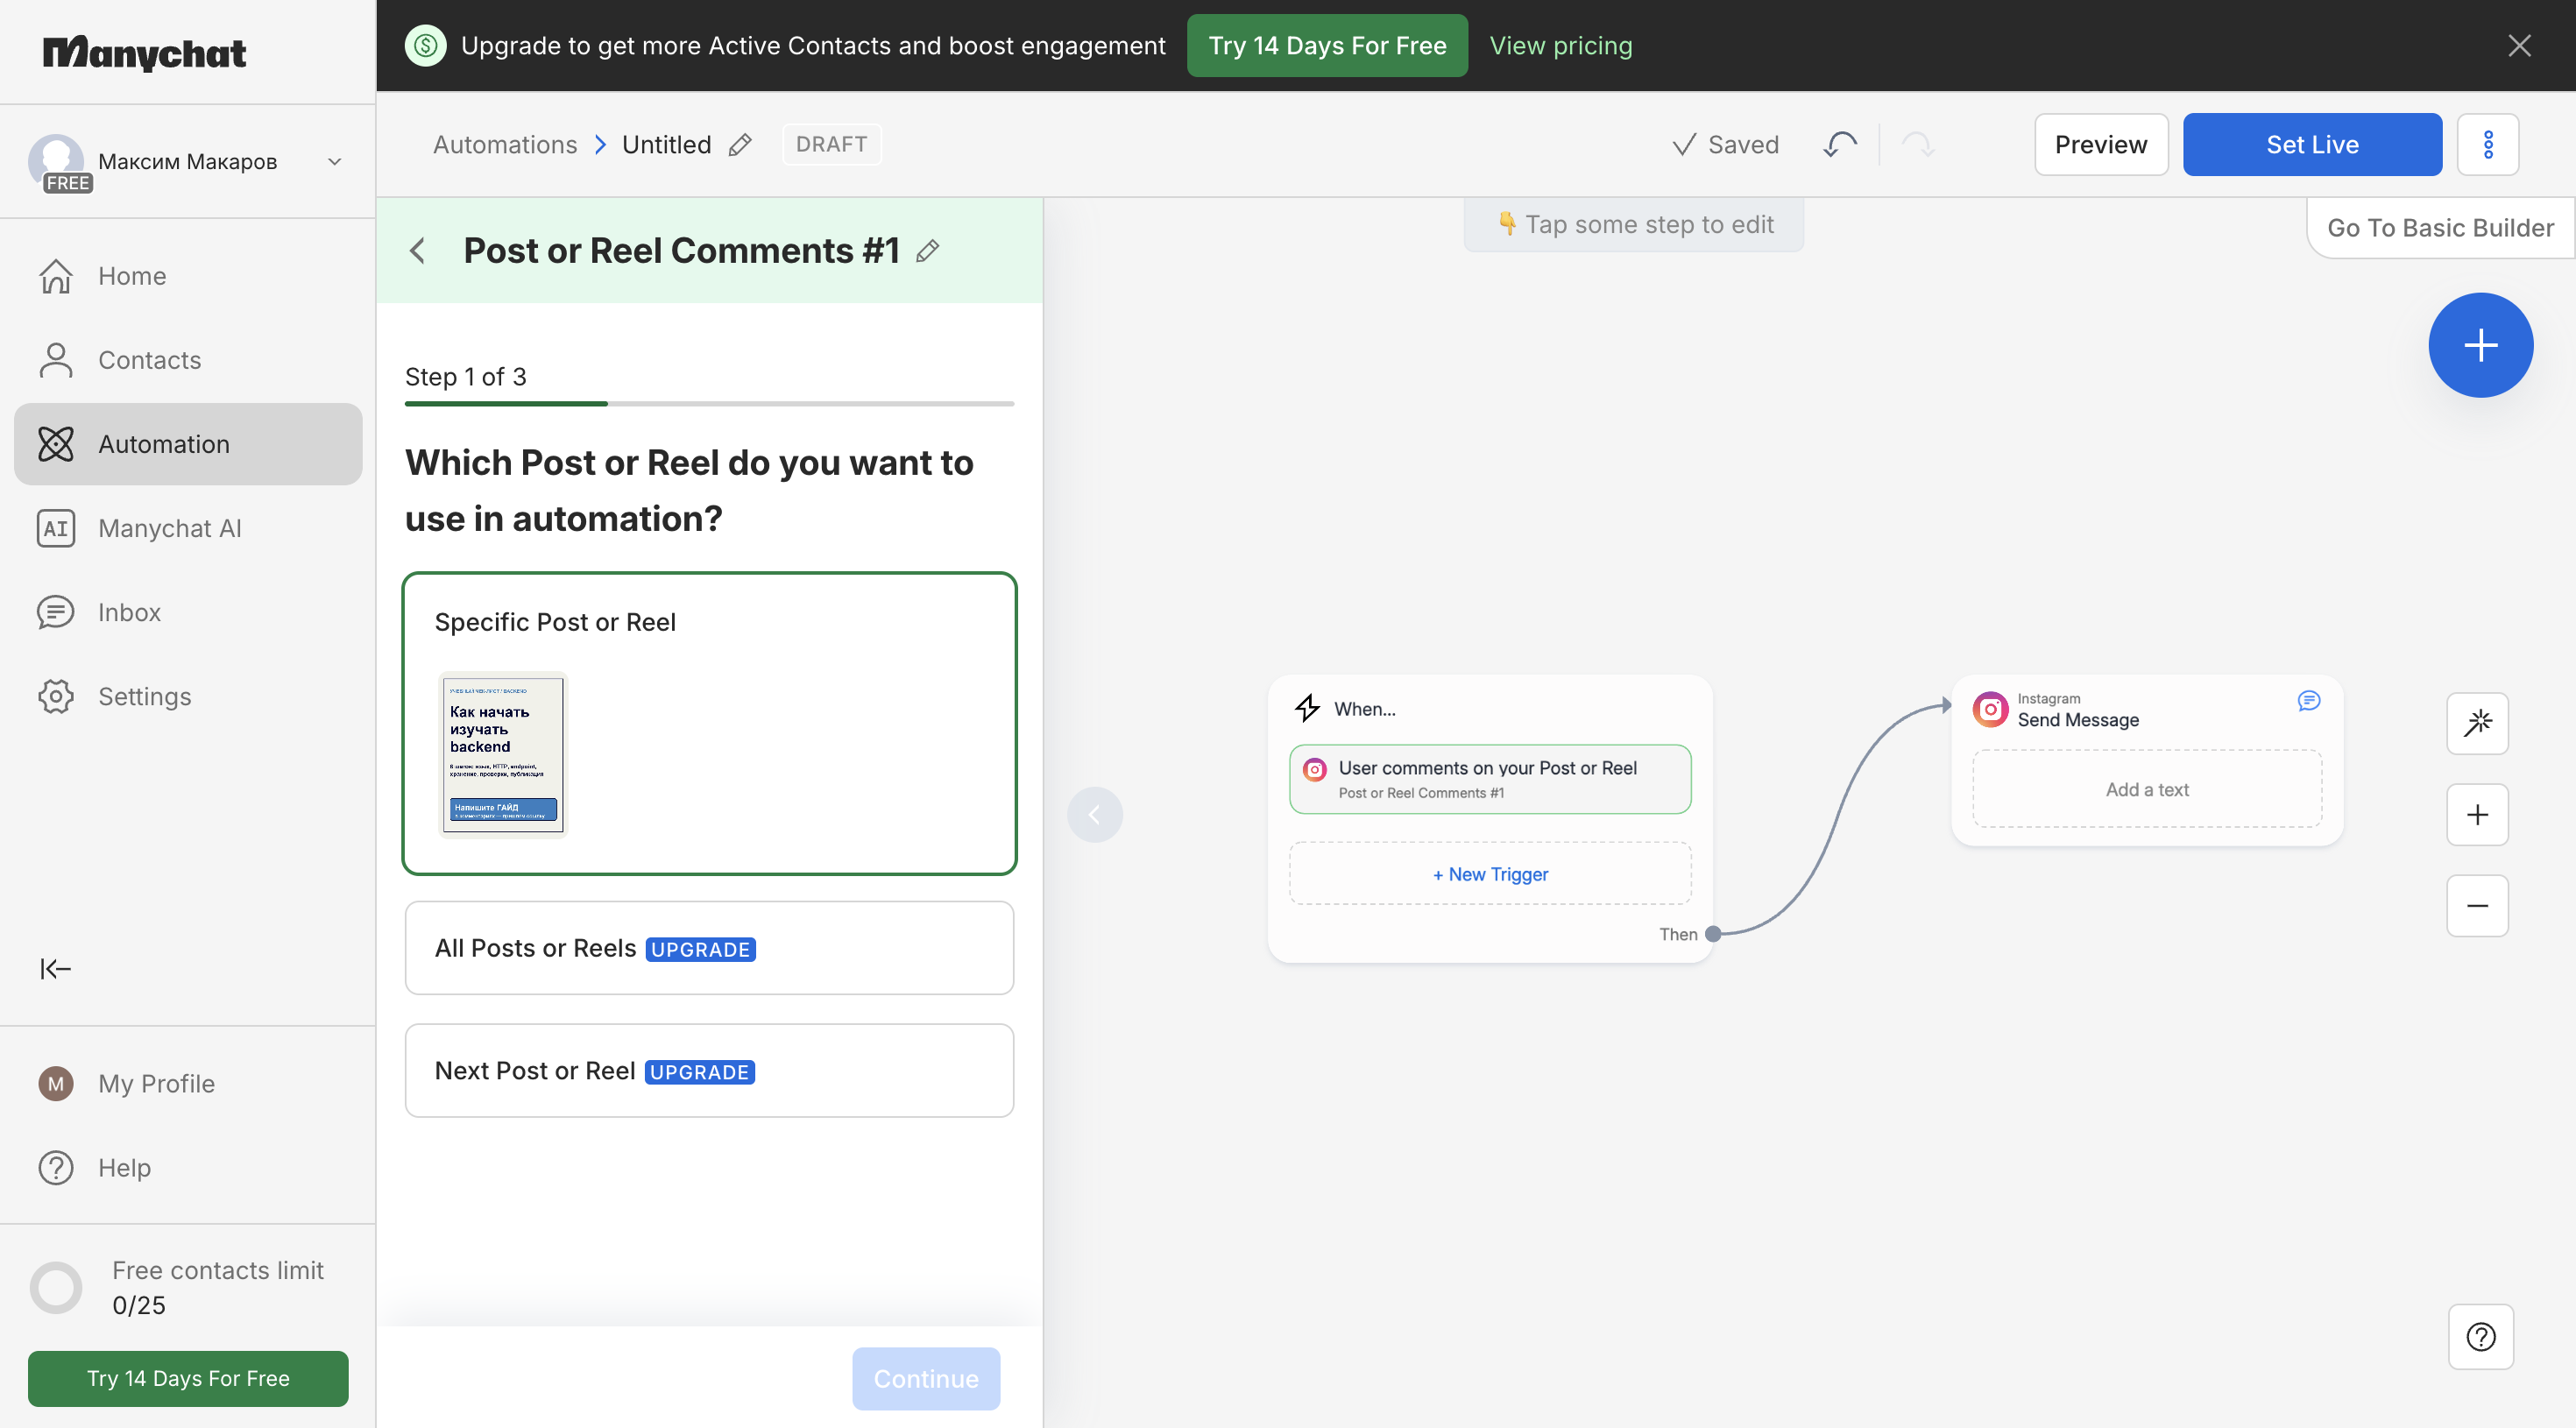
Task: Collapse the side panel with round chevron
Action: coord(1094,814)
